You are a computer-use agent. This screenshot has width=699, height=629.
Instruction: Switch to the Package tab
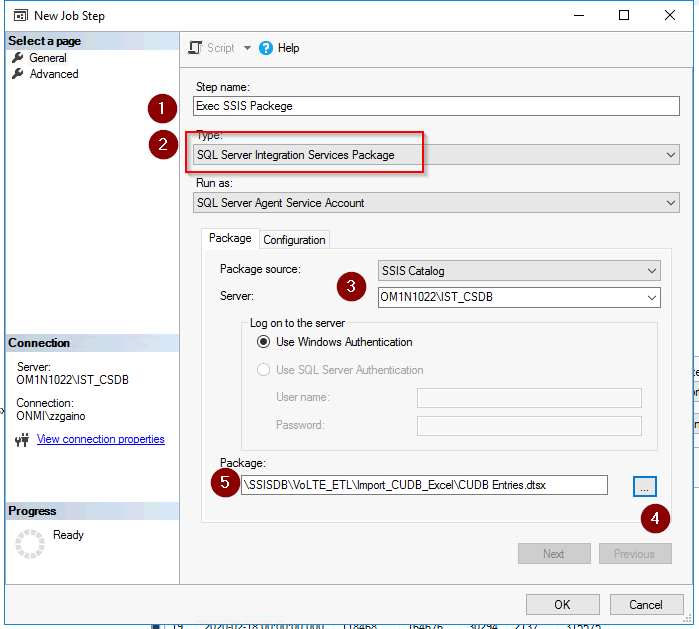pyautogui.click(x=230, y=238)
